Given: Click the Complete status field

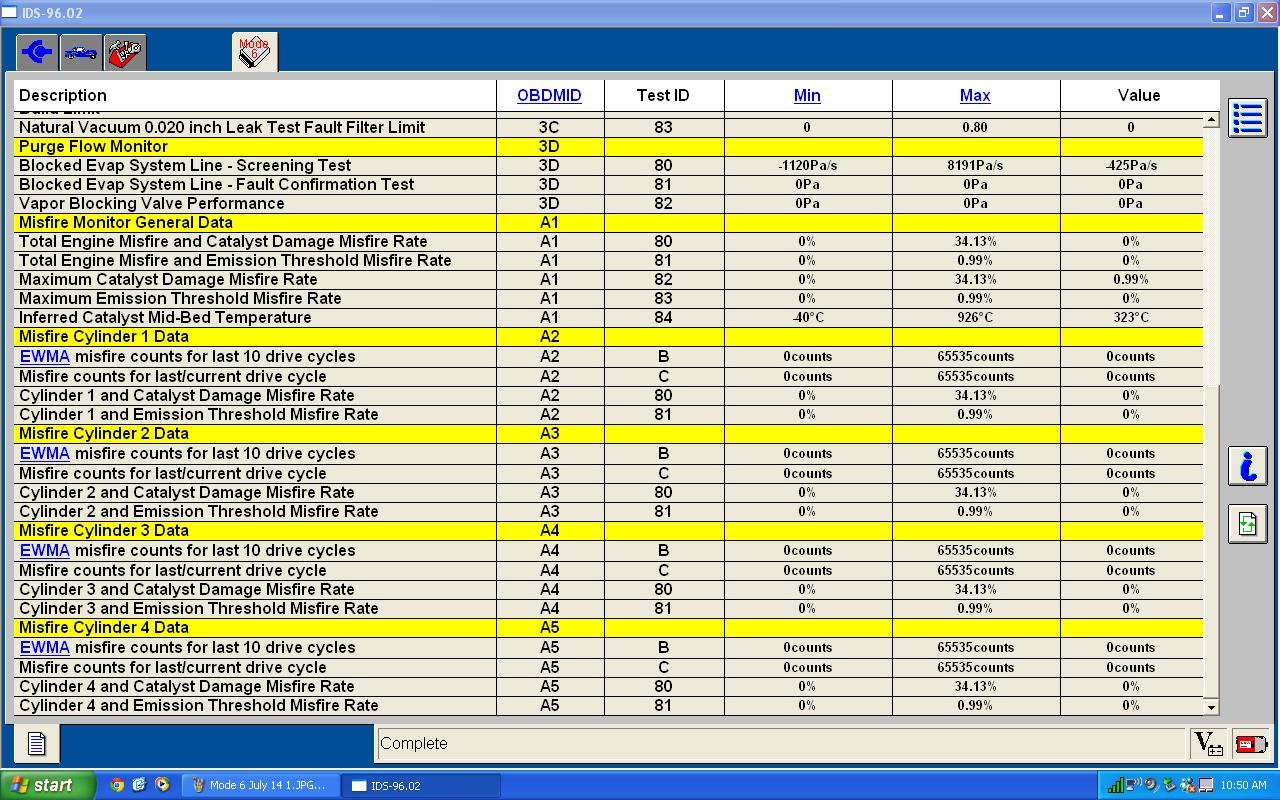Looking at the screenshot, I should [x=780, y=743].
